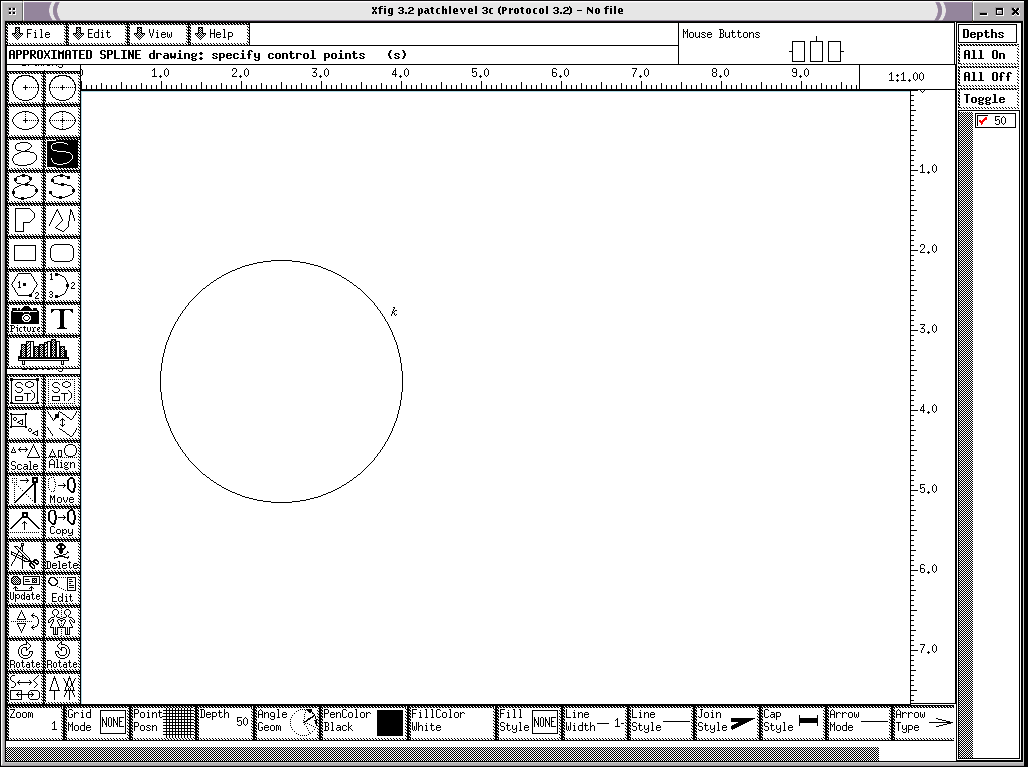Select the Align tool

[x=62, y=458]
